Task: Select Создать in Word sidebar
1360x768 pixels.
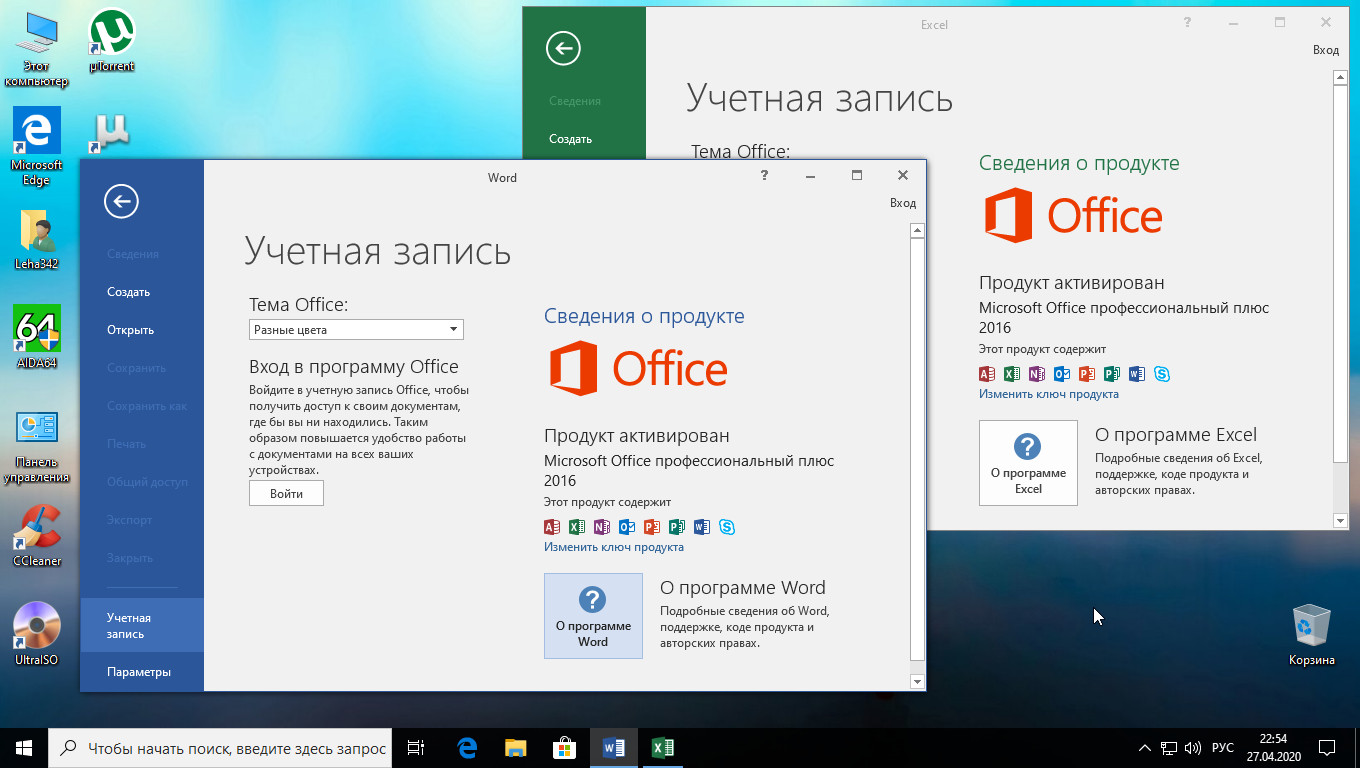Action: (x=128, y=292)
